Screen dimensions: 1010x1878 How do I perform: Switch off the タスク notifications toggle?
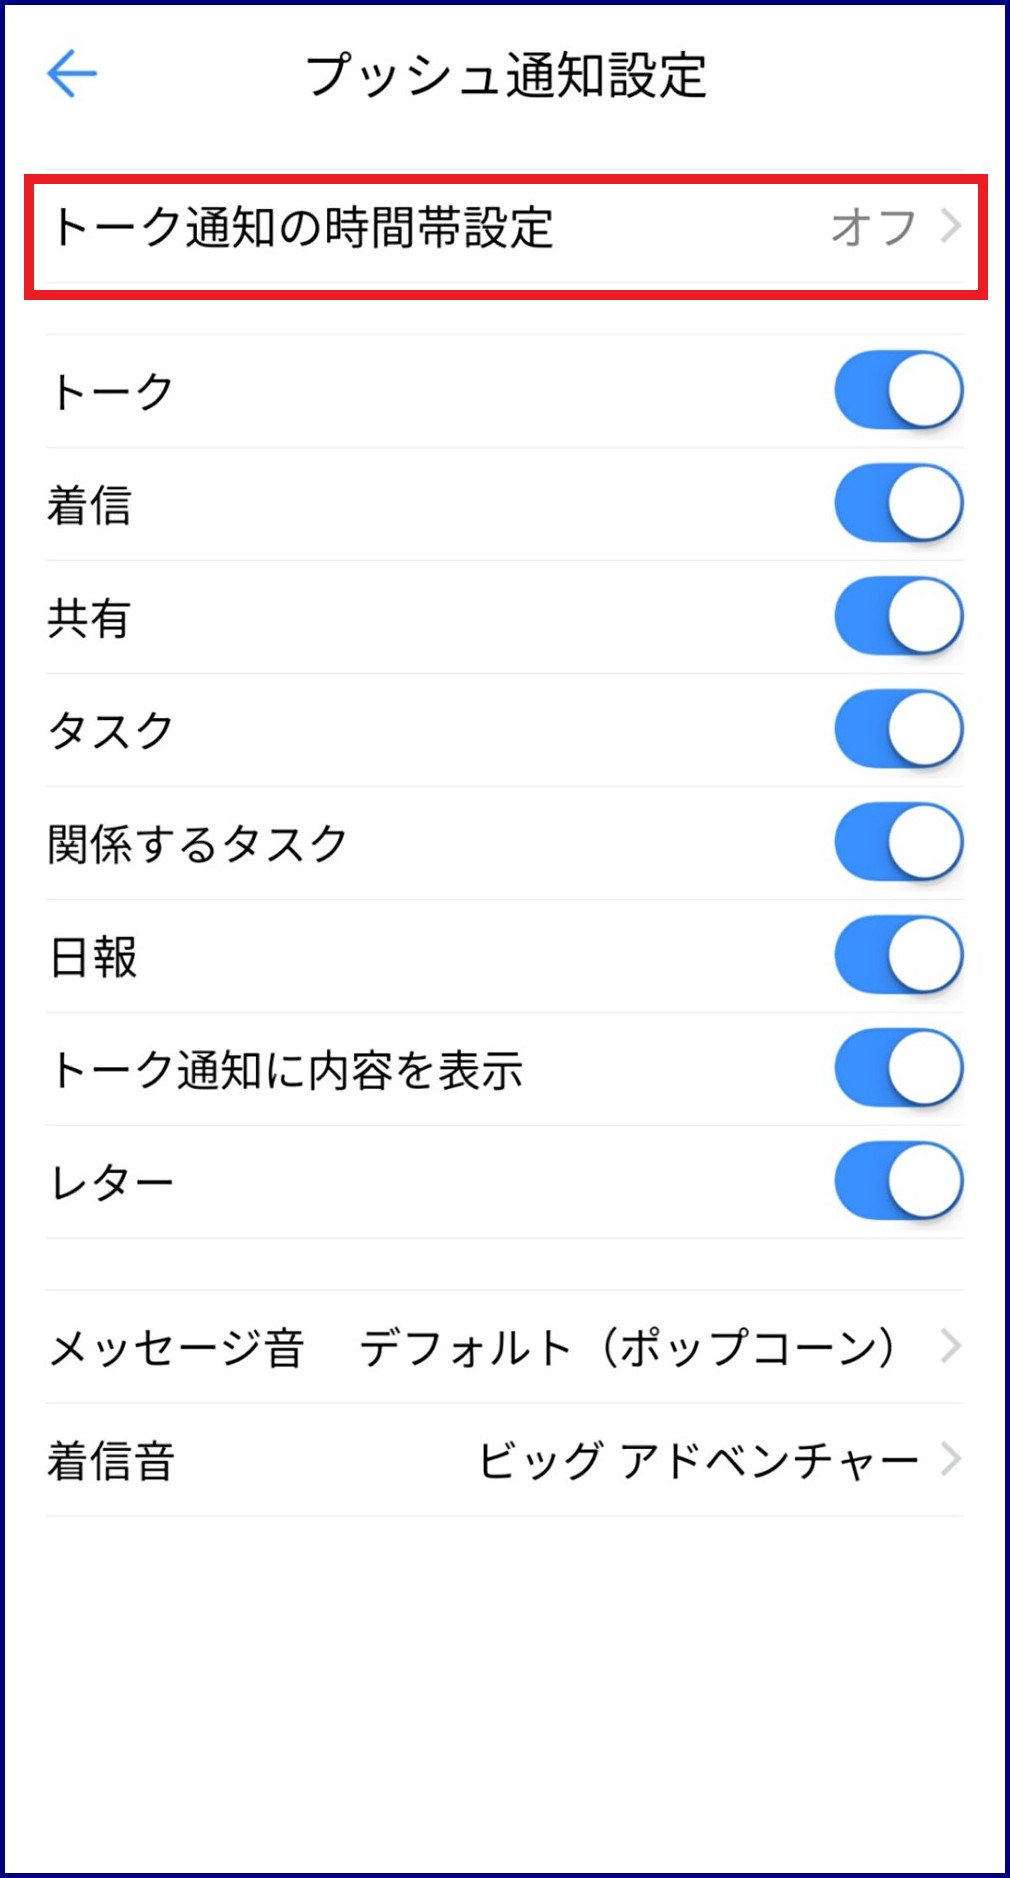point(898,729)
